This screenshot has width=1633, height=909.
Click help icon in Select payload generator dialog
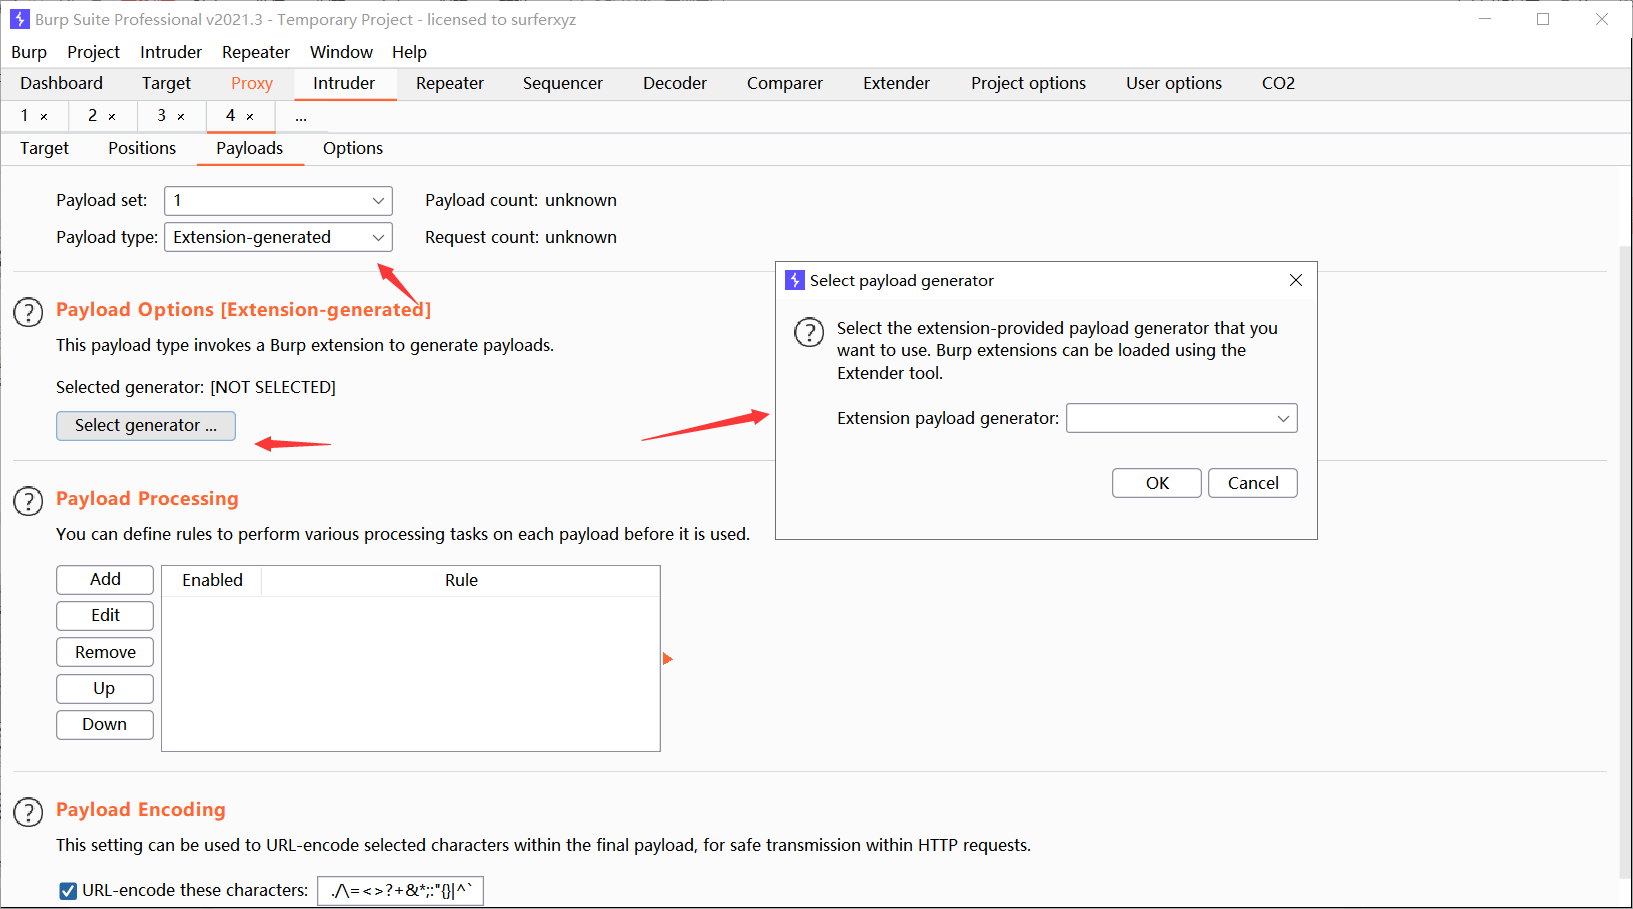809,332
